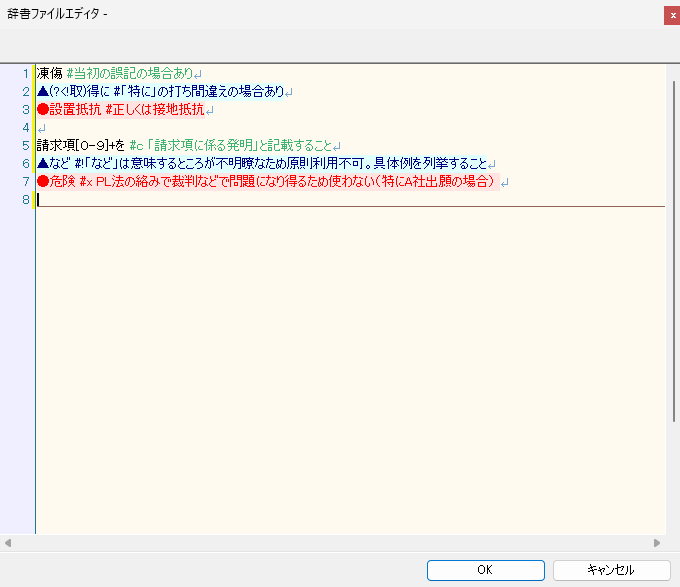
Task: Click comment #当初の誤記の場合あり
Action: pos(130,73)
